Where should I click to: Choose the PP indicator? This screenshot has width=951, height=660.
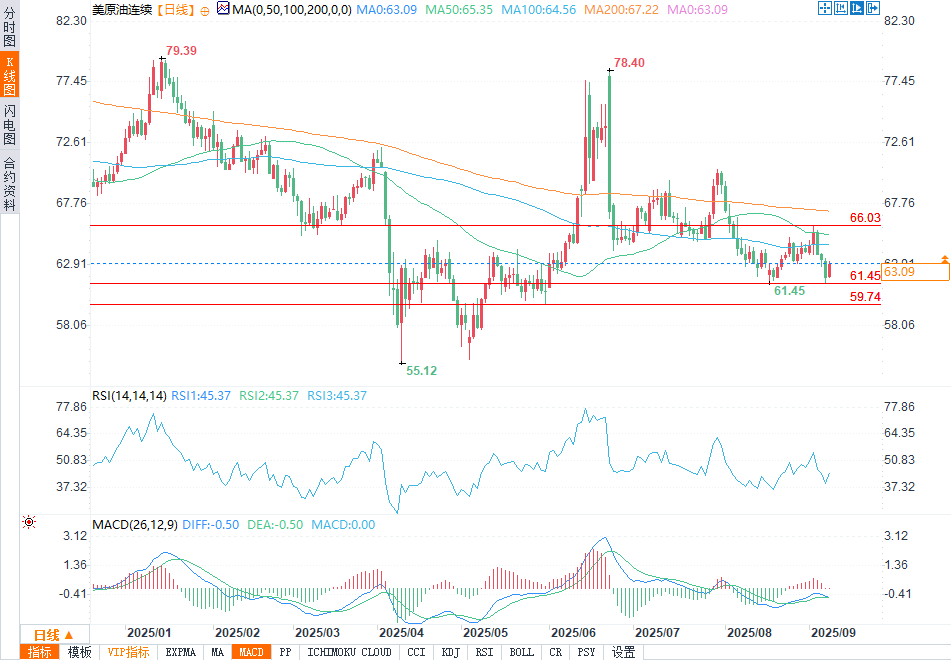(x=285, y=652)
